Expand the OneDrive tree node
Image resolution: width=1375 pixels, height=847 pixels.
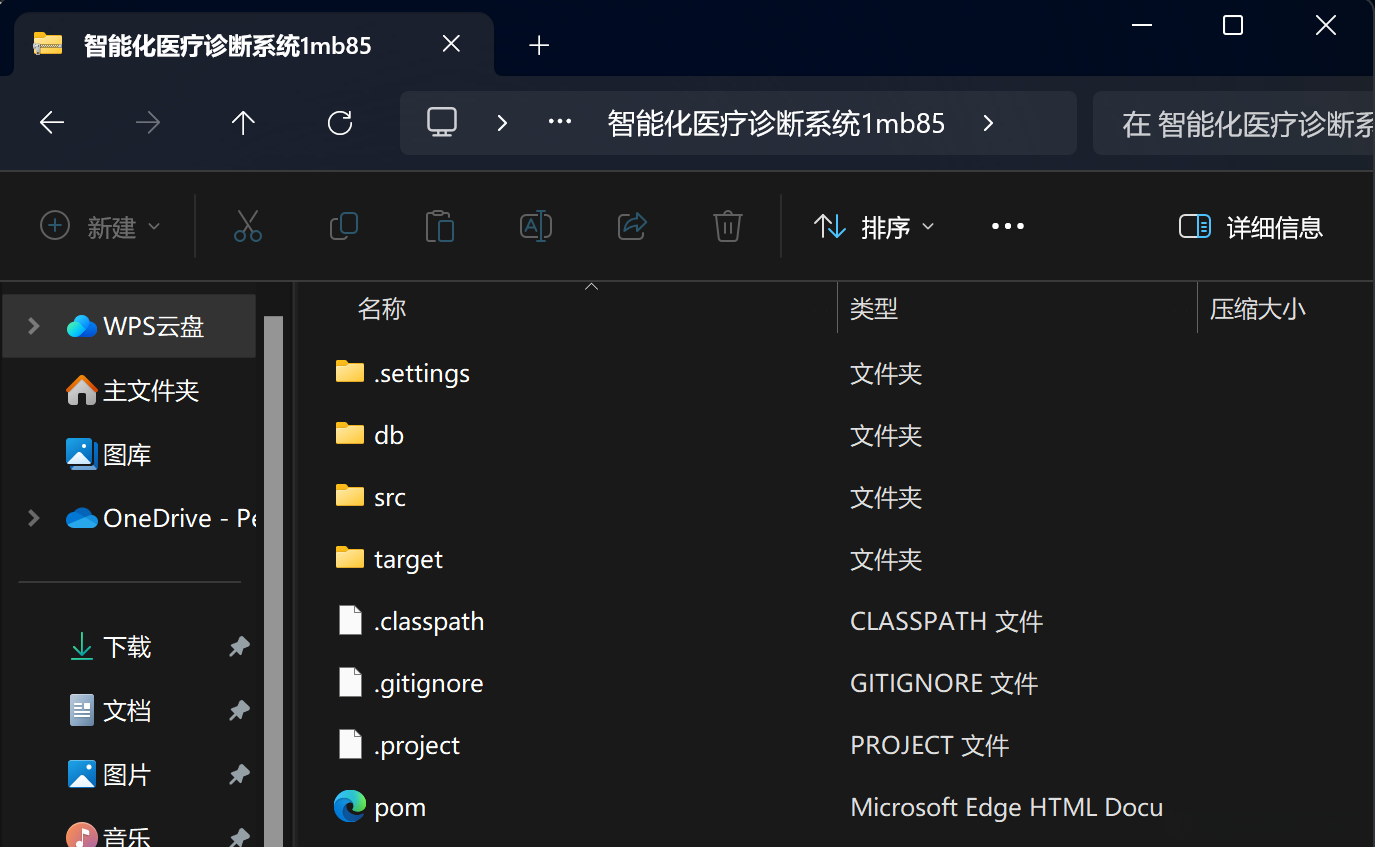34,518
